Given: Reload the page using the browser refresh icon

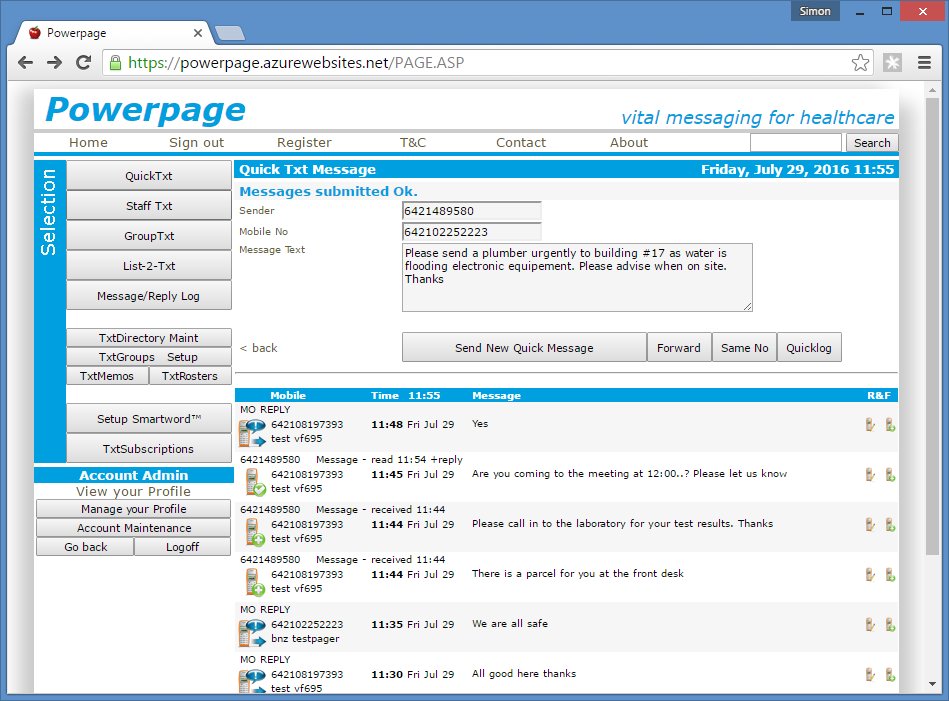Looking at the screenshot, I should (84, 63).
